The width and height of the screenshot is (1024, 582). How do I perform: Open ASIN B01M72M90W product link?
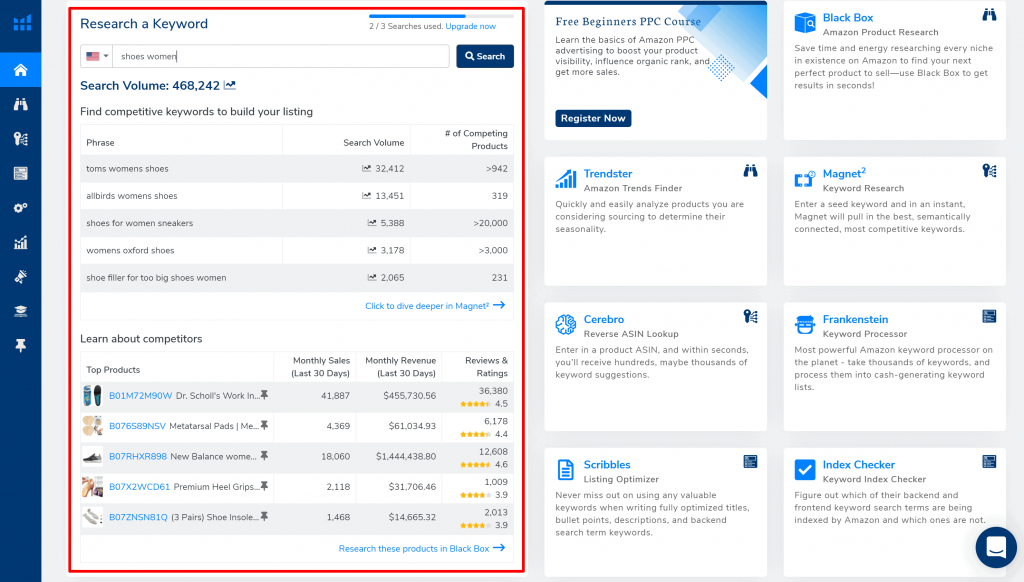[140, 396]
